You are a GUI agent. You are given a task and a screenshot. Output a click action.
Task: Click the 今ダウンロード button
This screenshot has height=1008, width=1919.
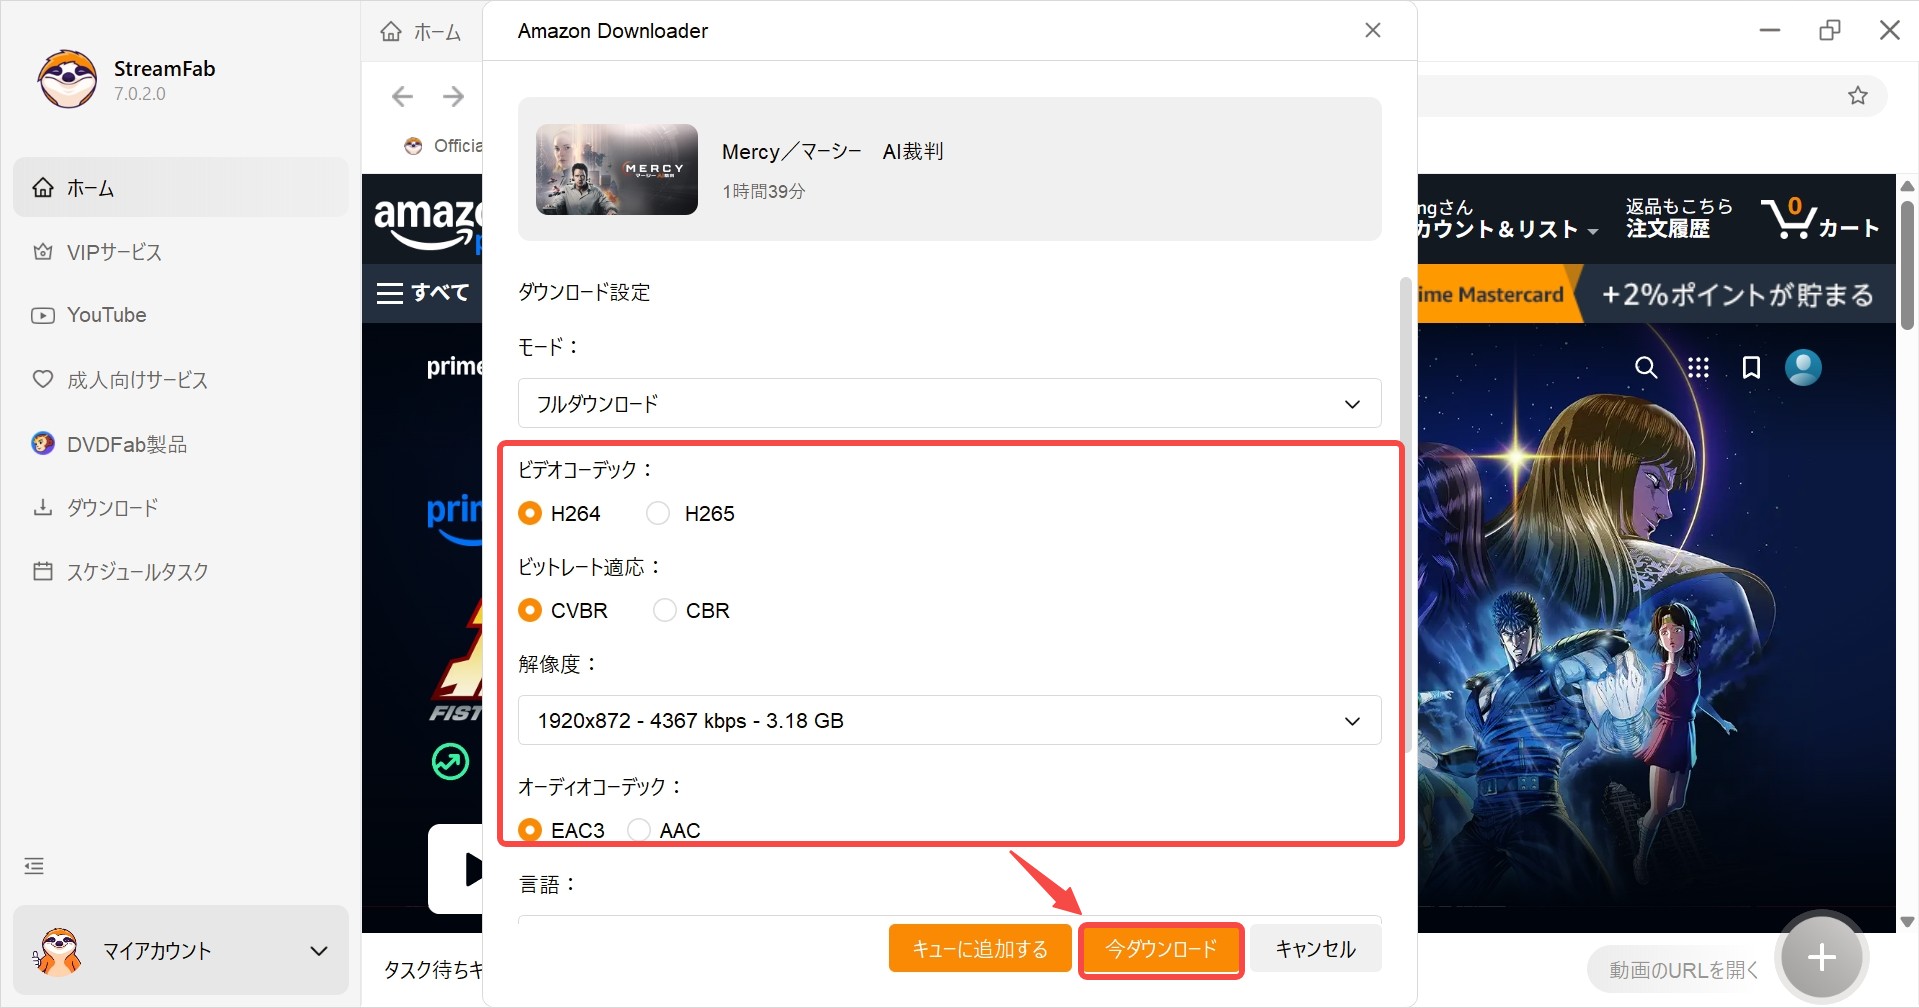1161,949
